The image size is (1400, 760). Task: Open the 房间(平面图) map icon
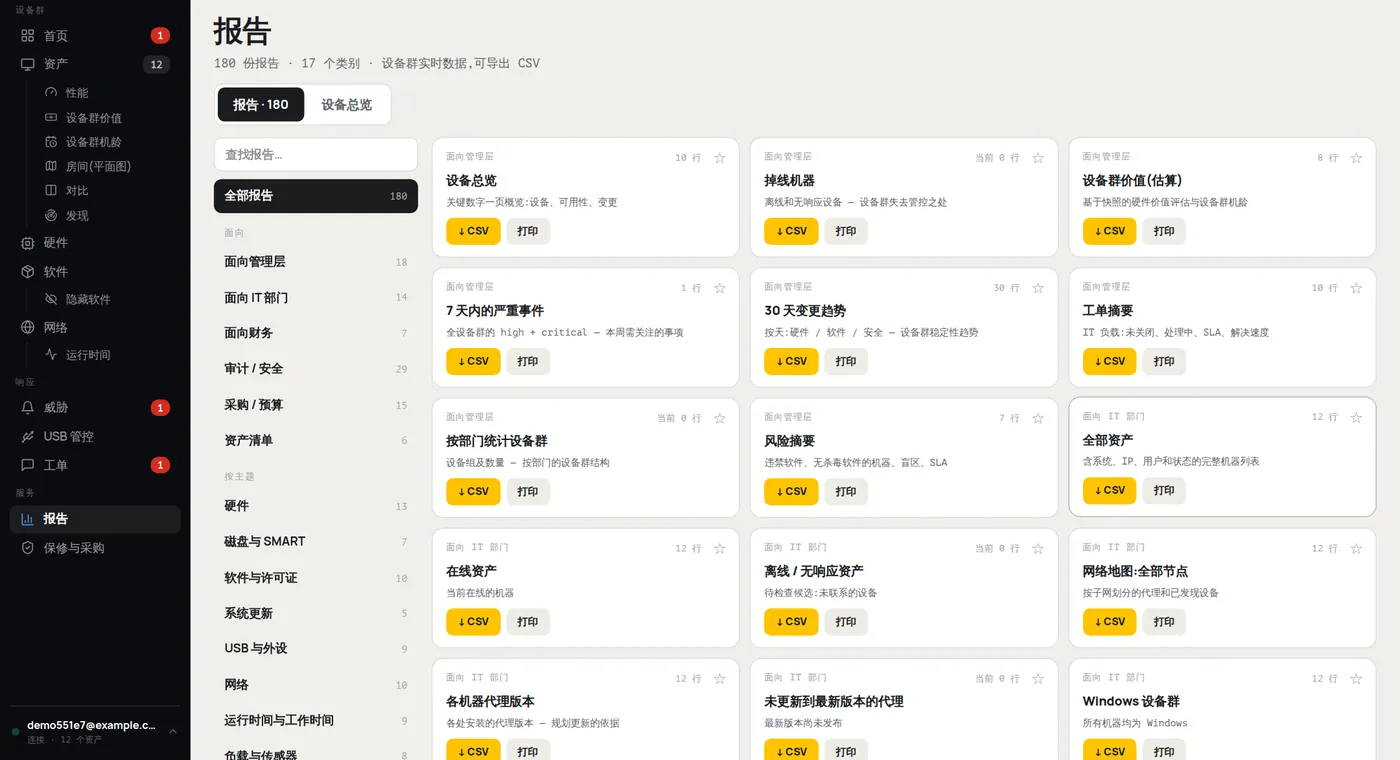(x=51, y=166)
